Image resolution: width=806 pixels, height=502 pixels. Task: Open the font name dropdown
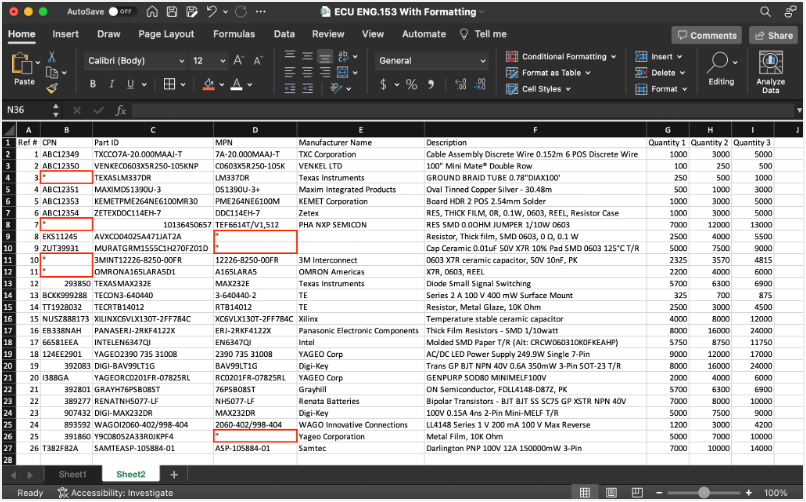tap(181, 61)
